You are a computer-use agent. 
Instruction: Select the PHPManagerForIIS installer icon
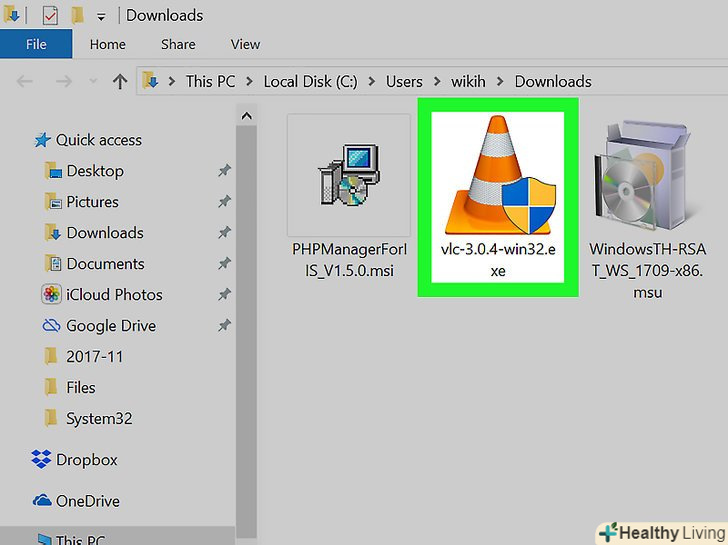click(x=349, y=175)
